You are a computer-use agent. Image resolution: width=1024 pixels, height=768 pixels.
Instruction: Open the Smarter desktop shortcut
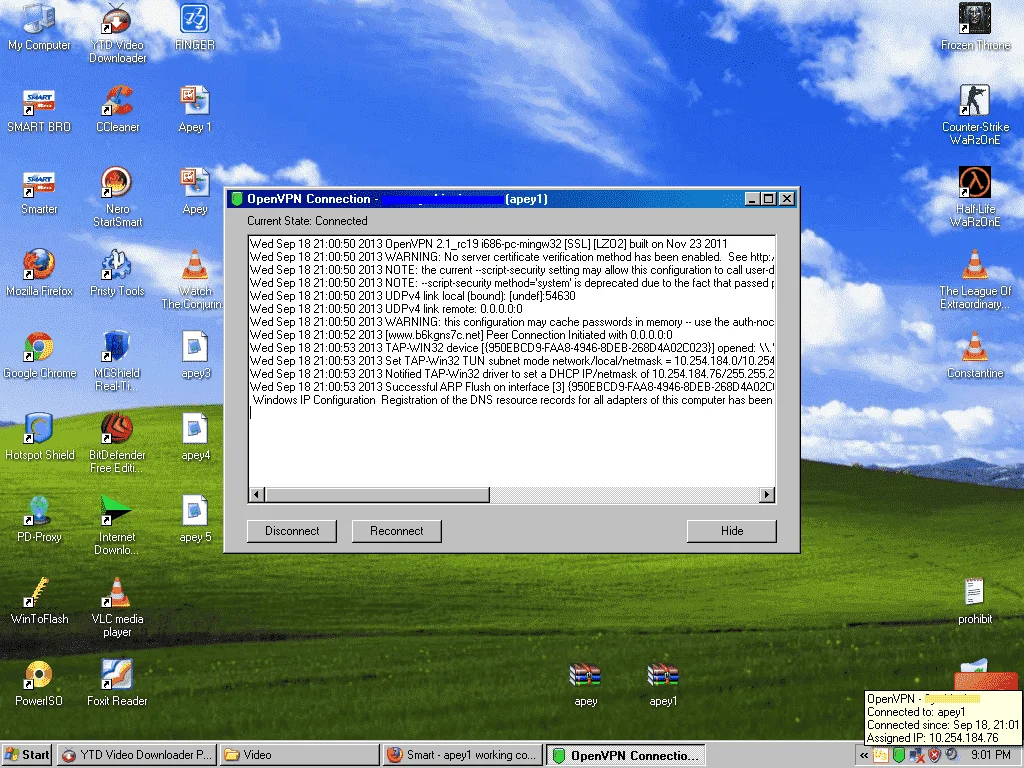click(39, 192)
